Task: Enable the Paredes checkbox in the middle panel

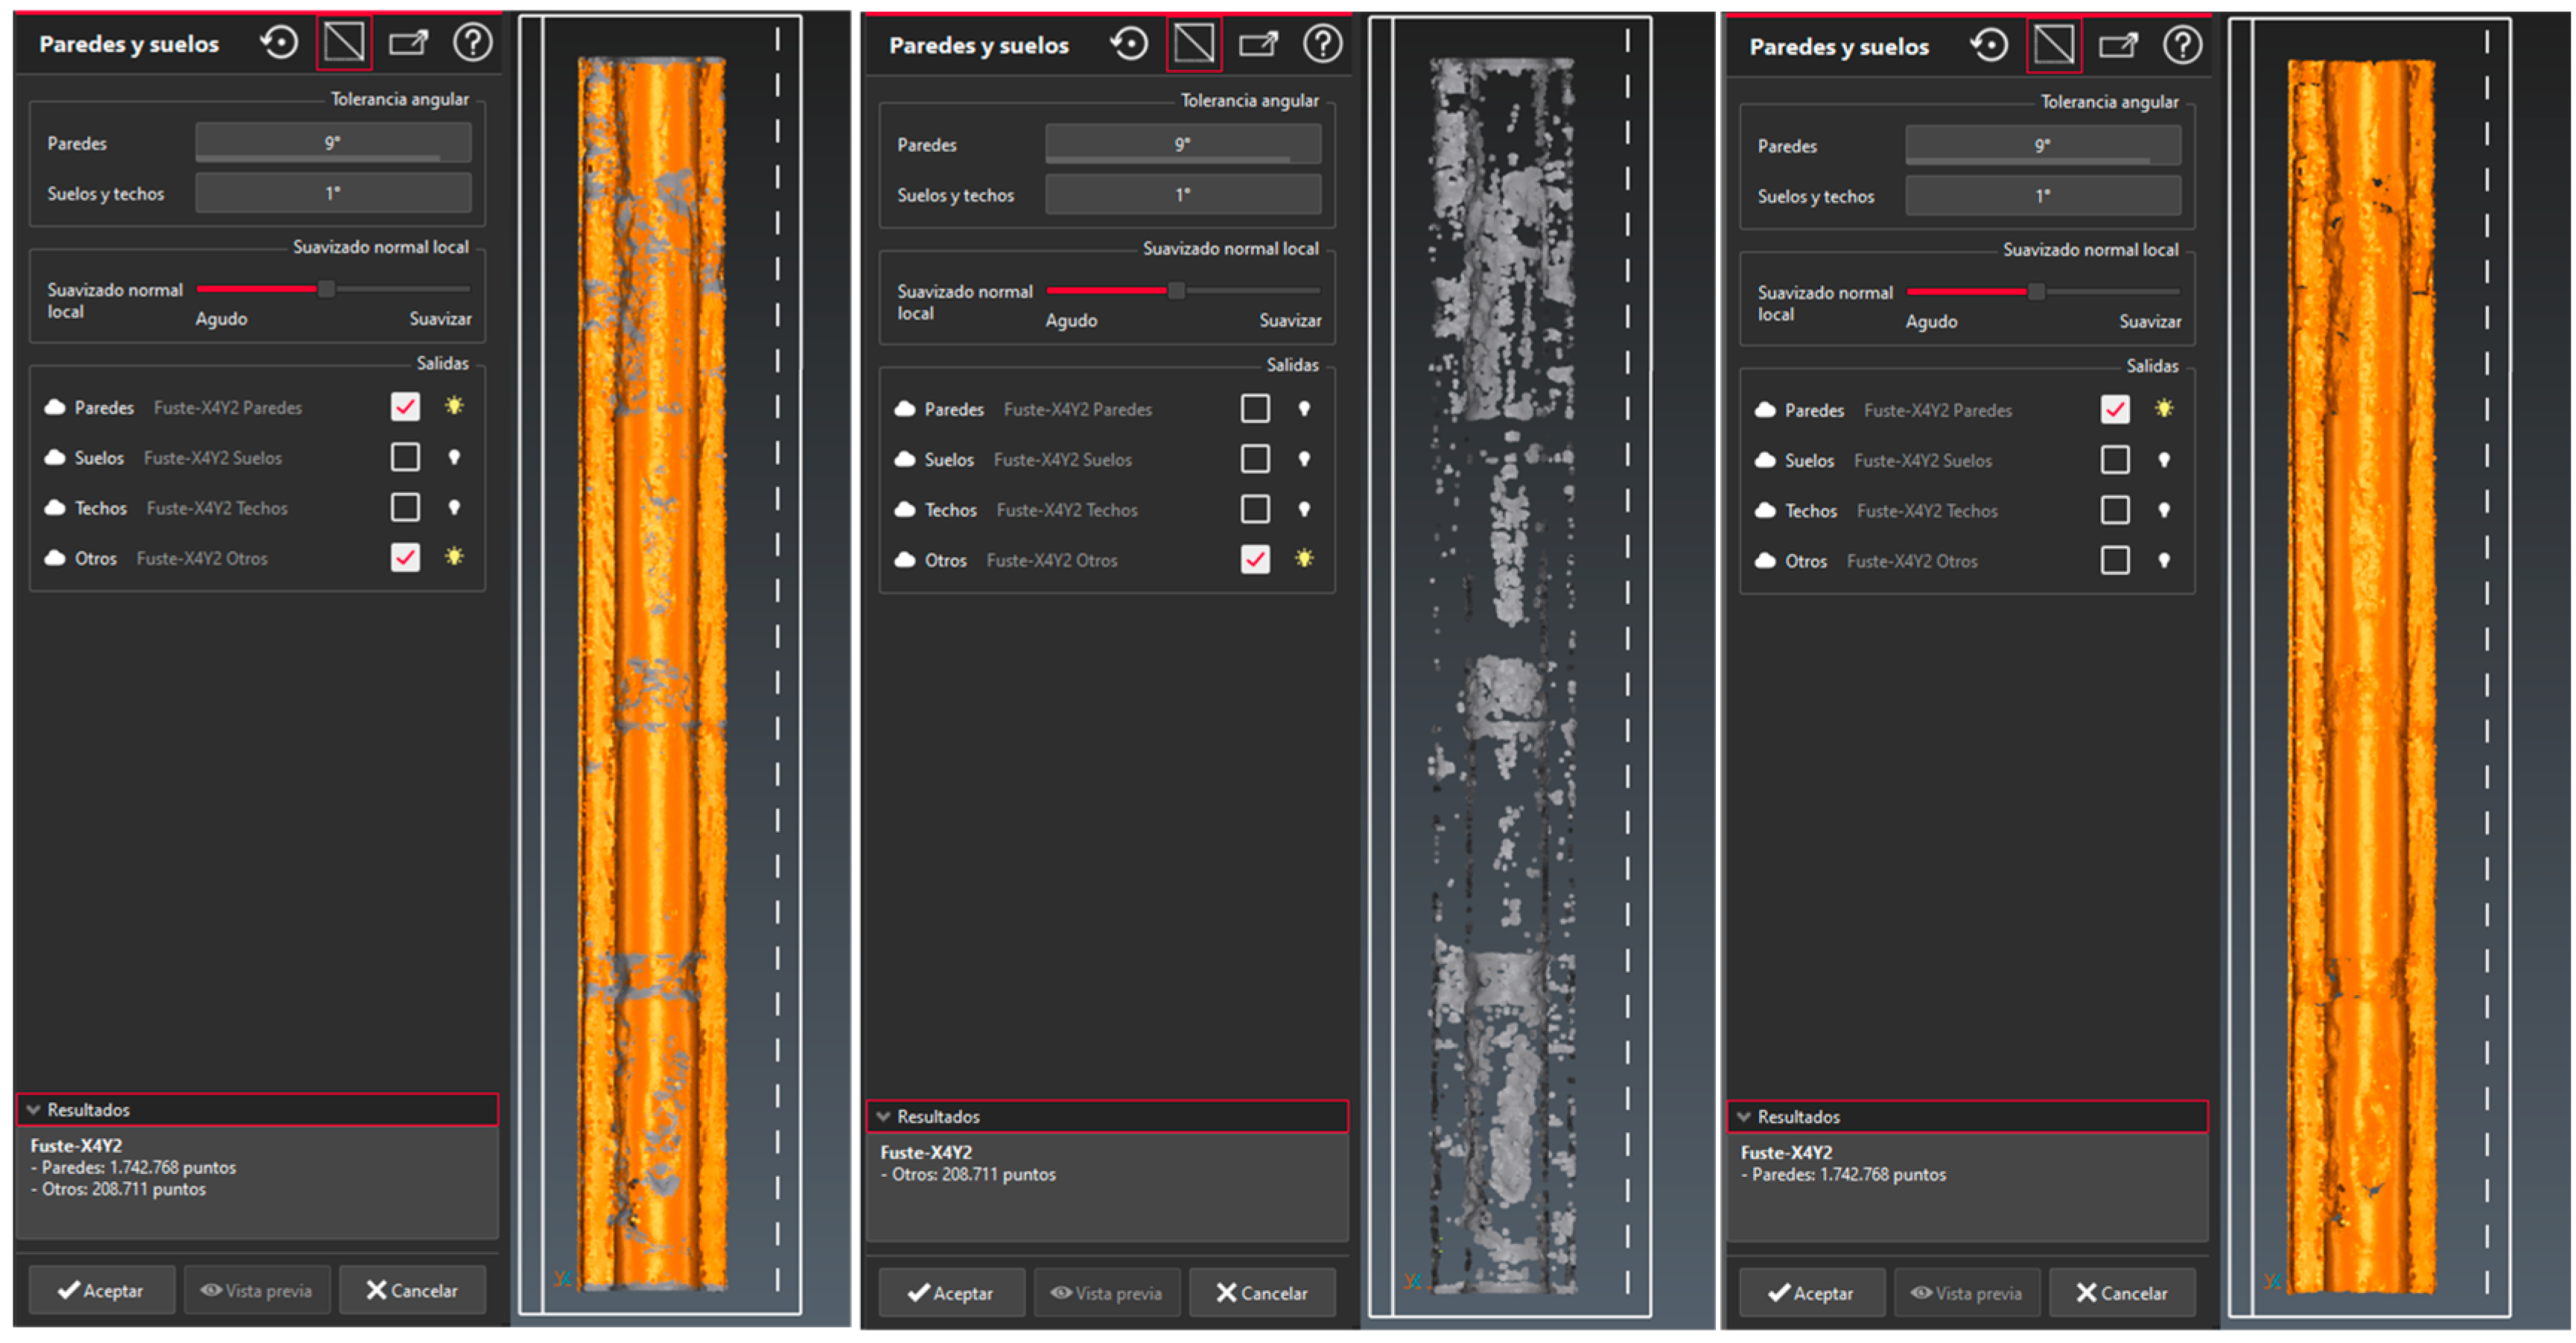Action: click(x=1255, y=409)
